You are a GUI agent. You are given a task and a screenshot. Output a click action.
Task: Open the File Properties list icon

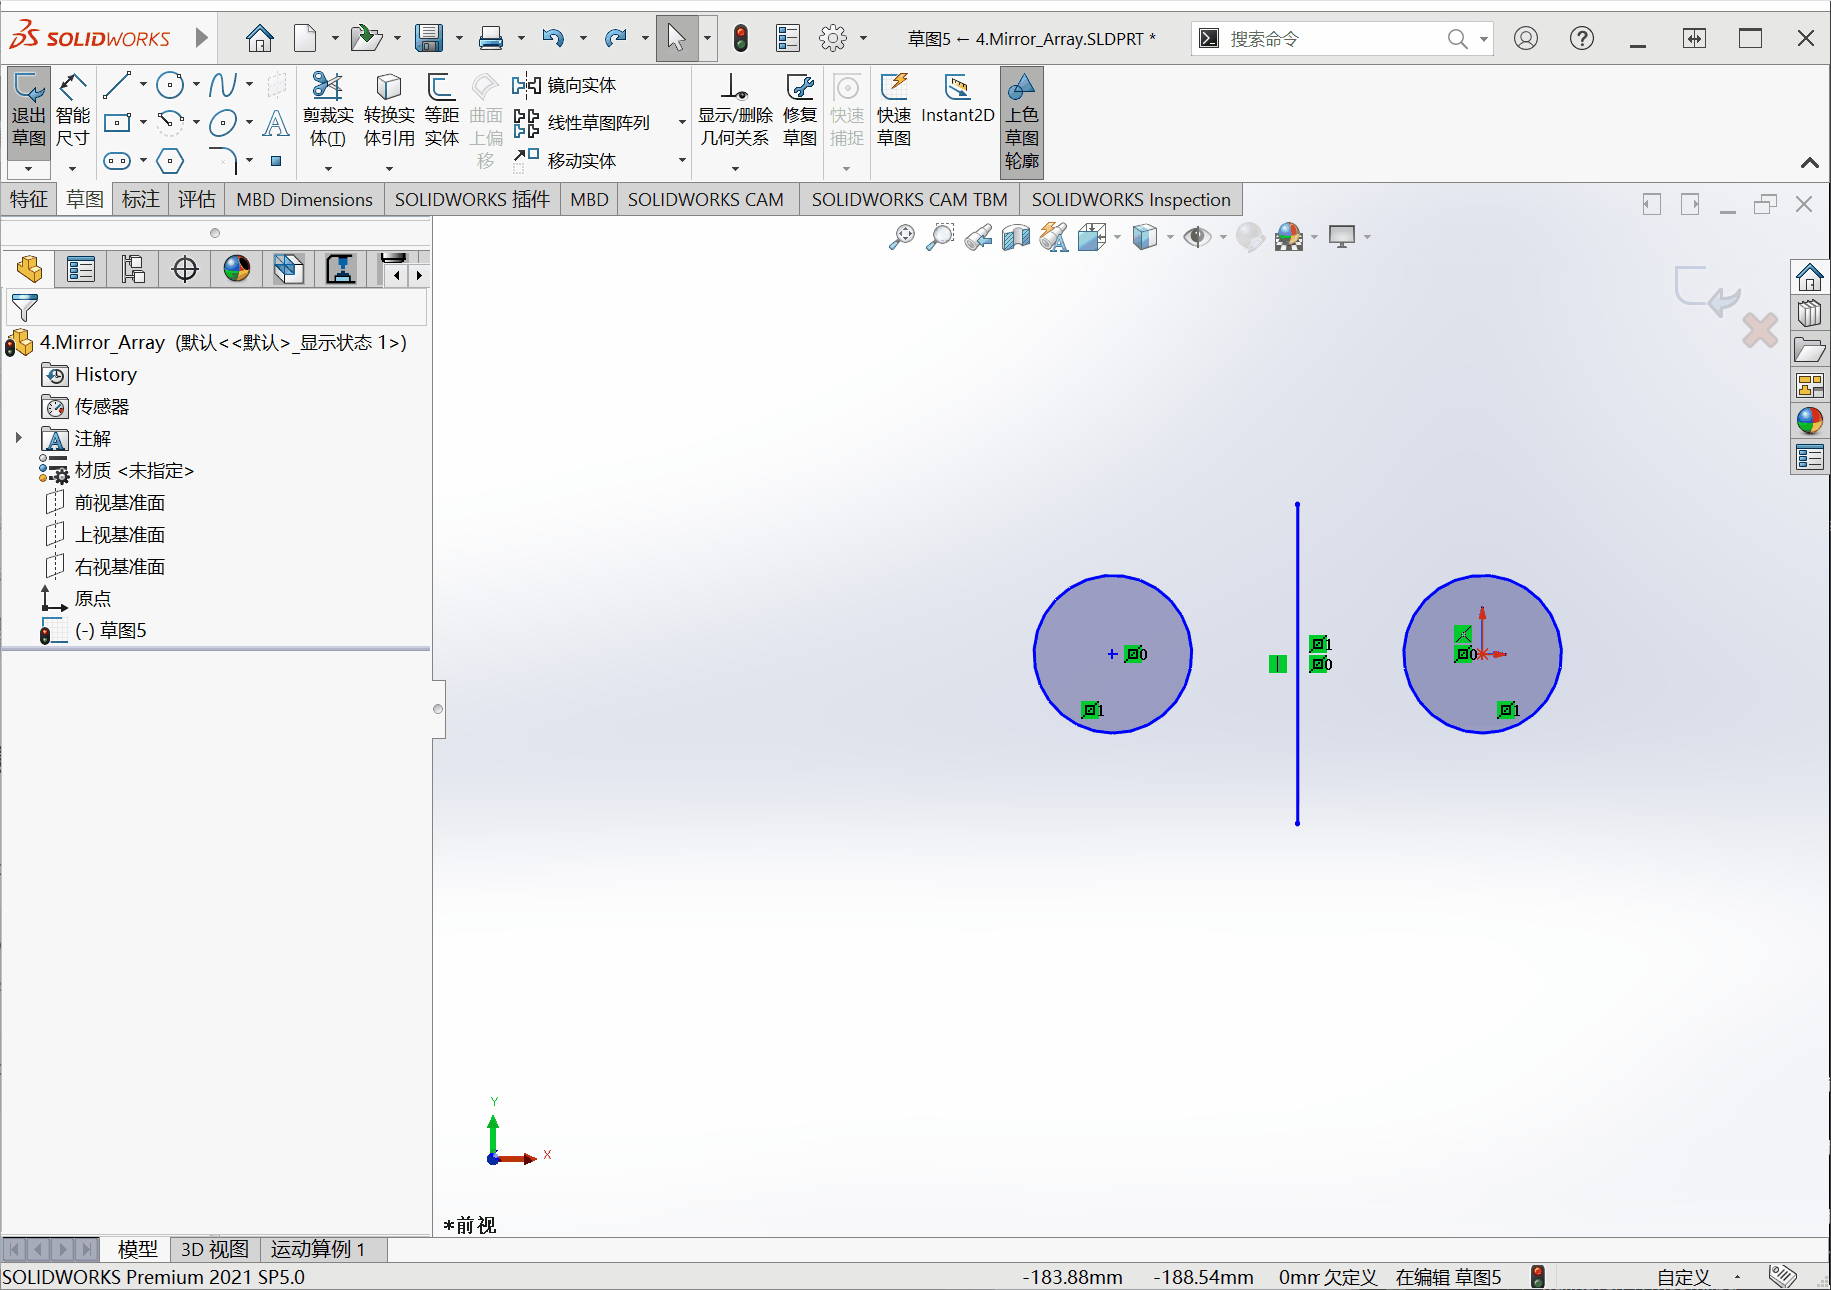pos(788,38)
